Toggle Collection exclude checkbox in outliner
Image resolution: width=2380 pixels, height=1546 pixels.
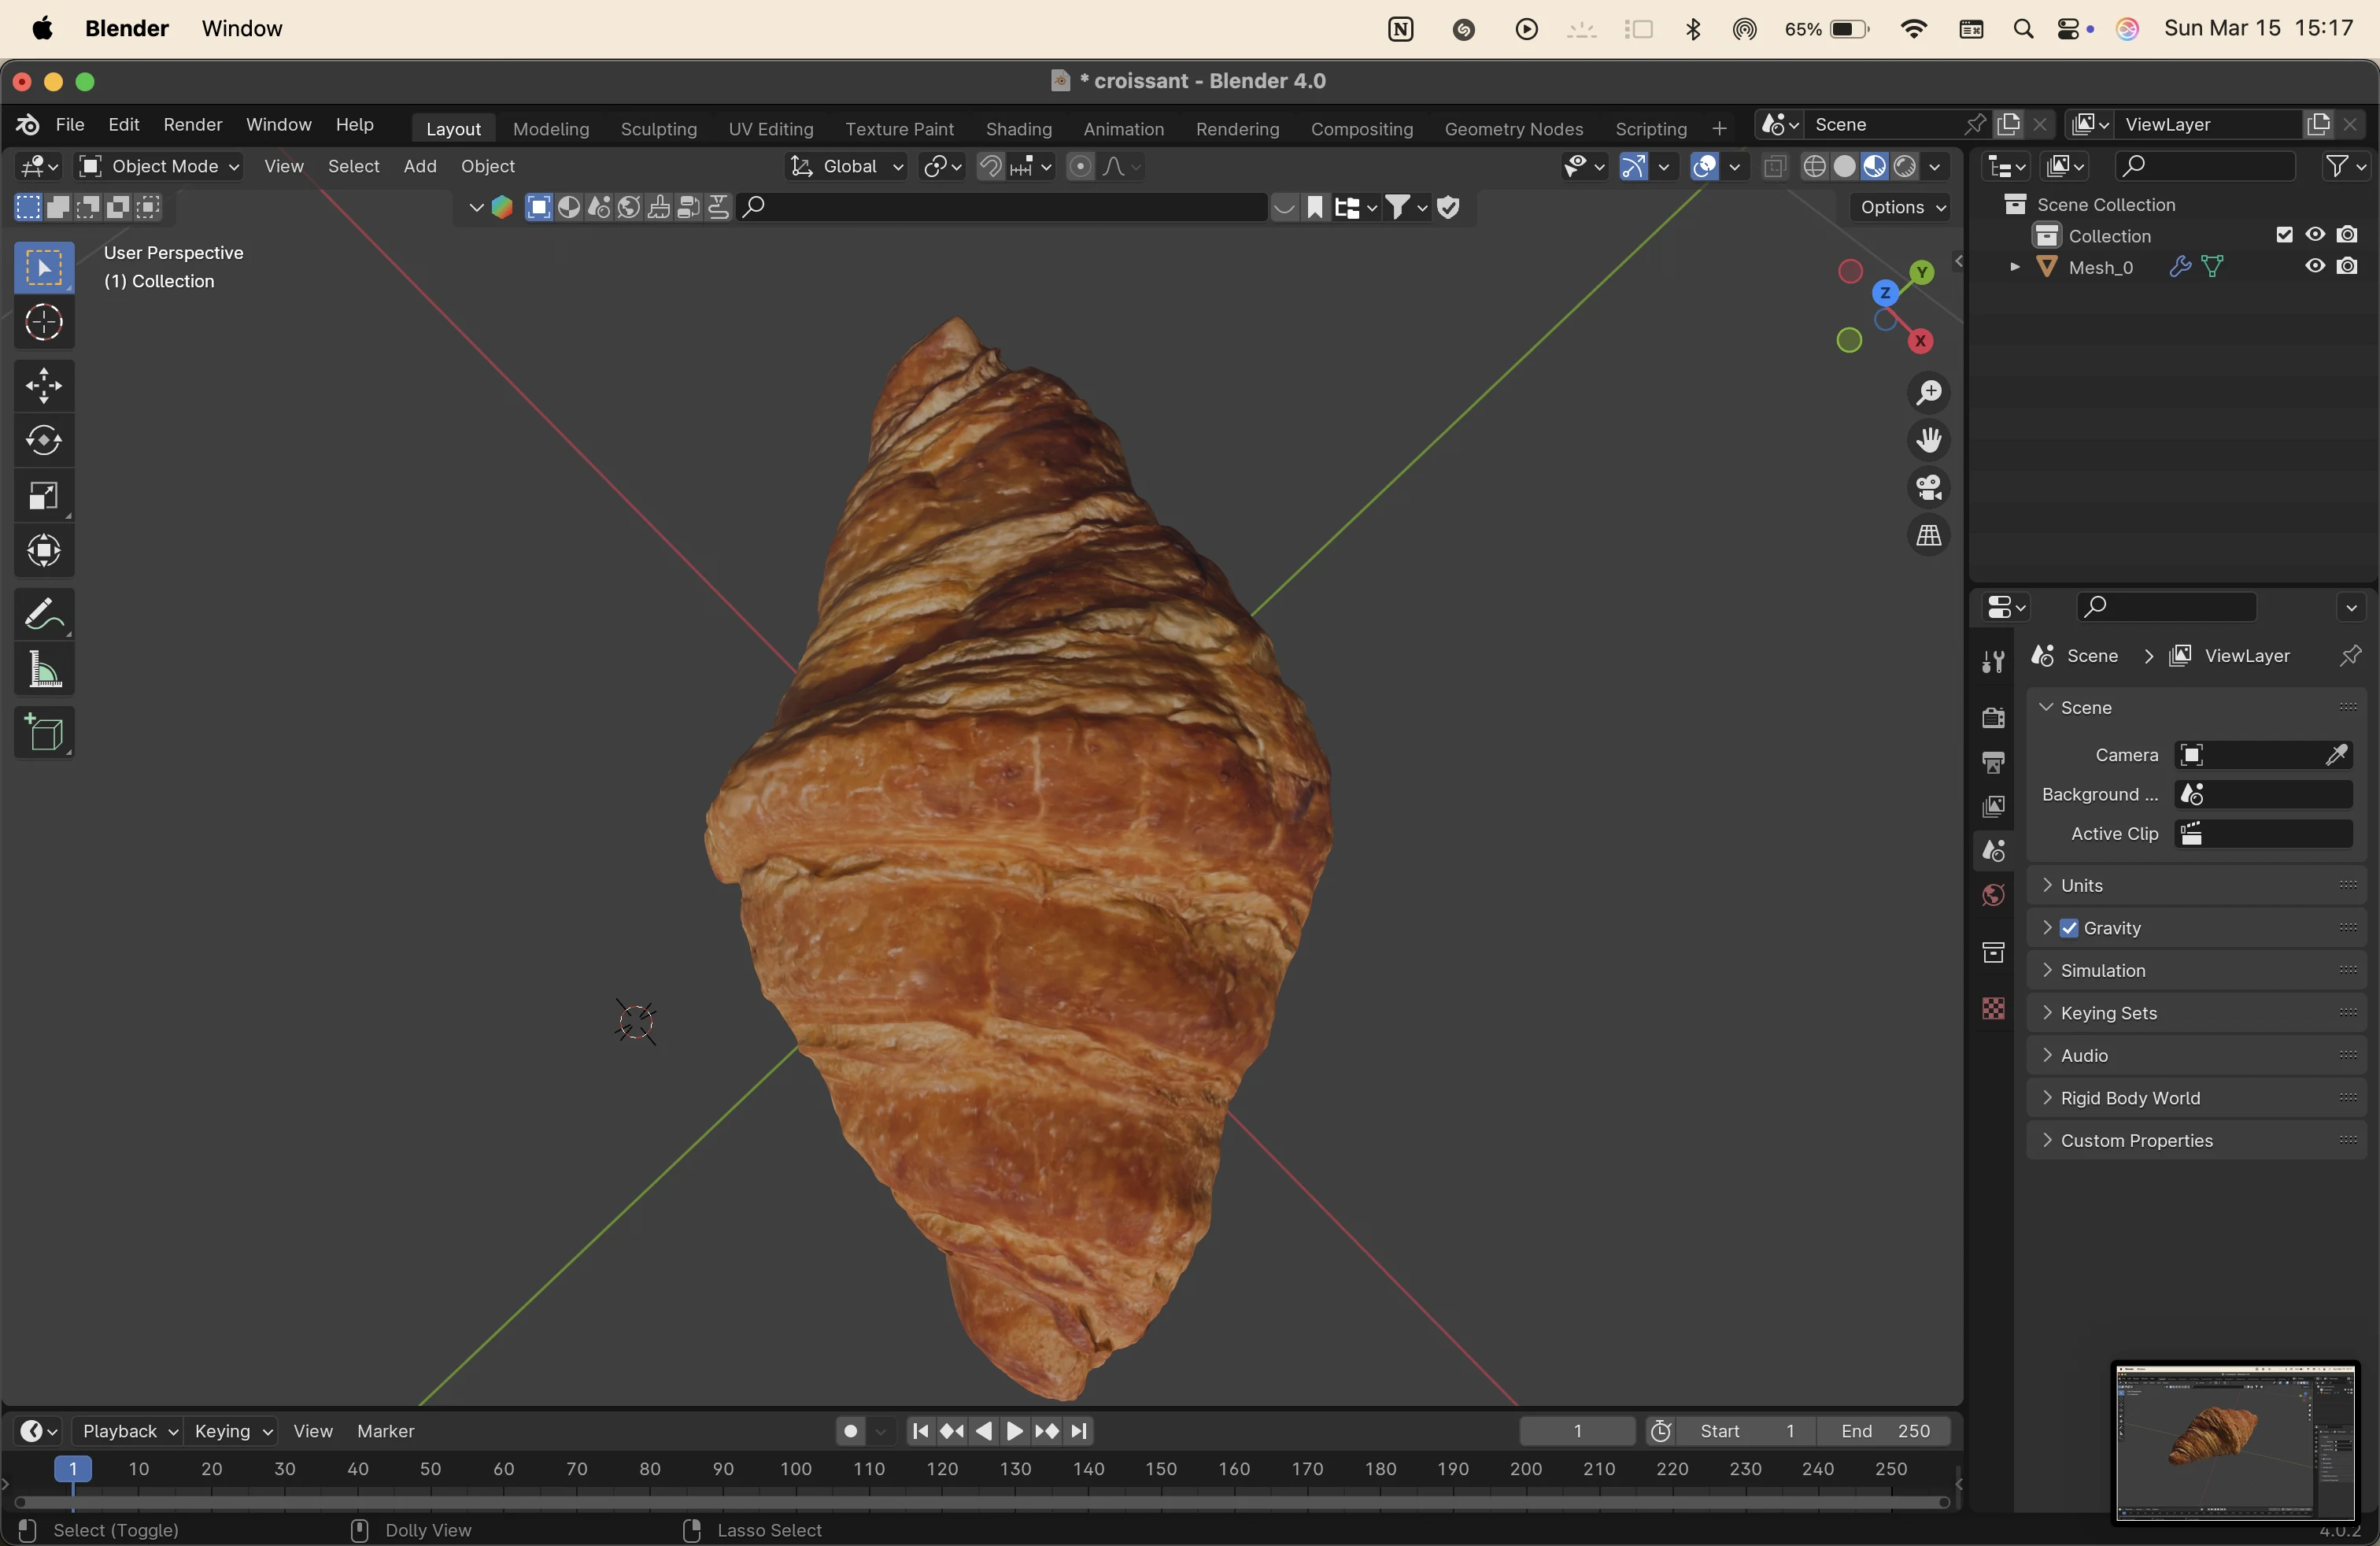tap(2284, 235)
